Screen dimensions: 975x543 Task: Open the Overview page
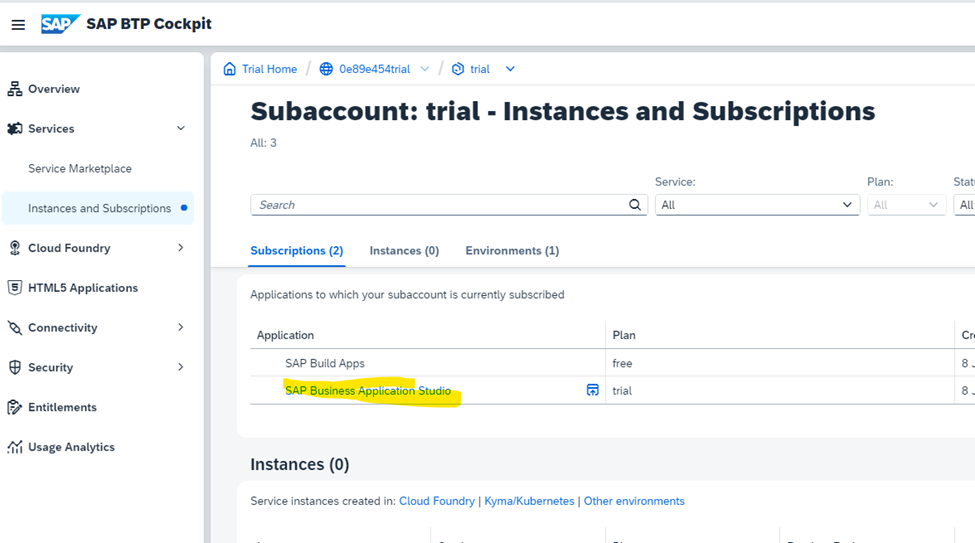(x=54, y=89)
